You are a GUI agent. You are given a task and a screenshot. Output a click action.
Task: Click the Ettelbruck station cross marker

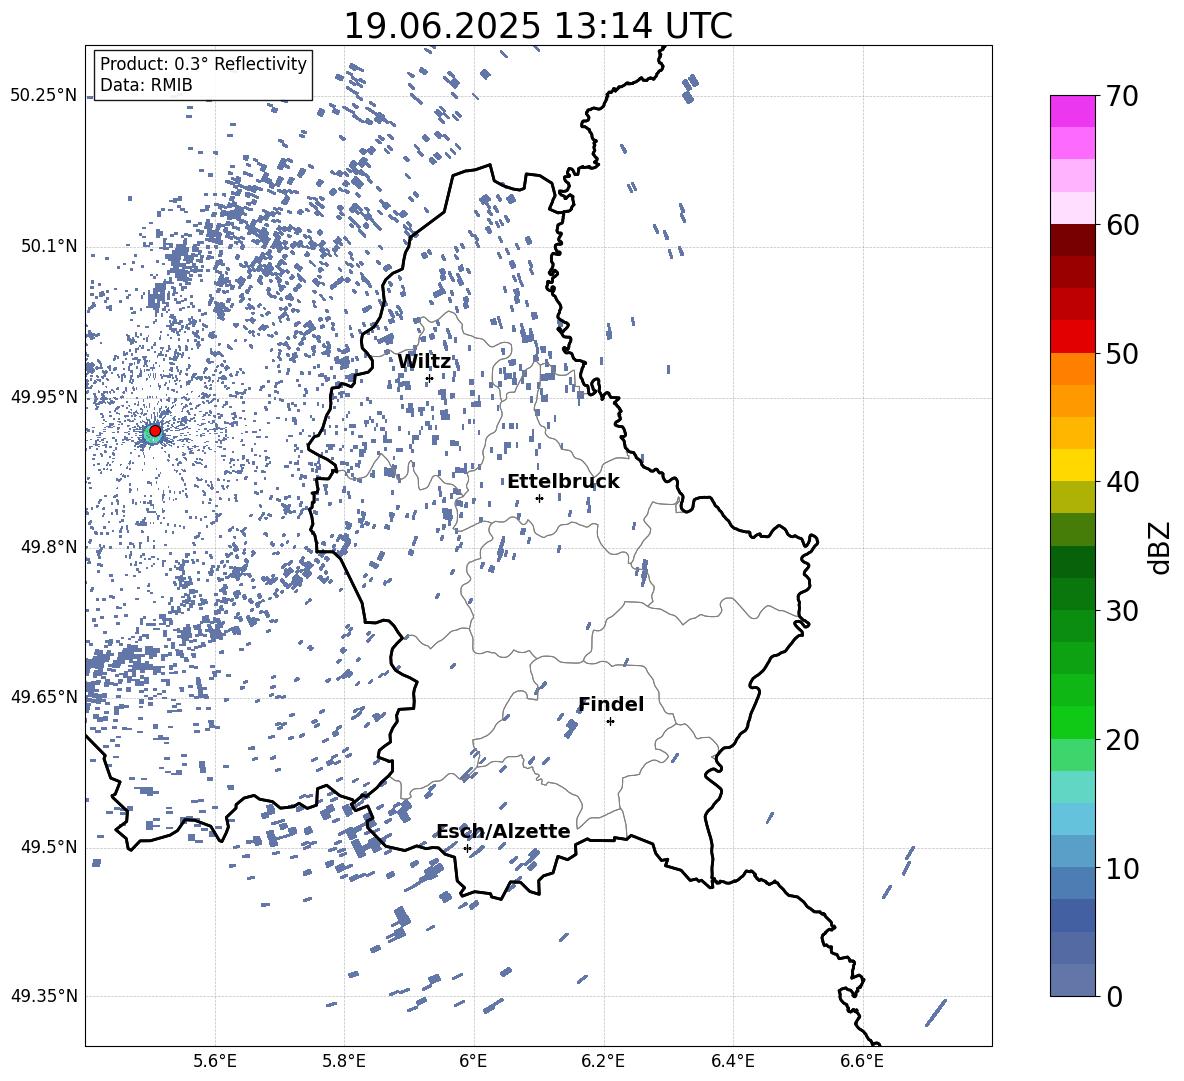point(539,498)
